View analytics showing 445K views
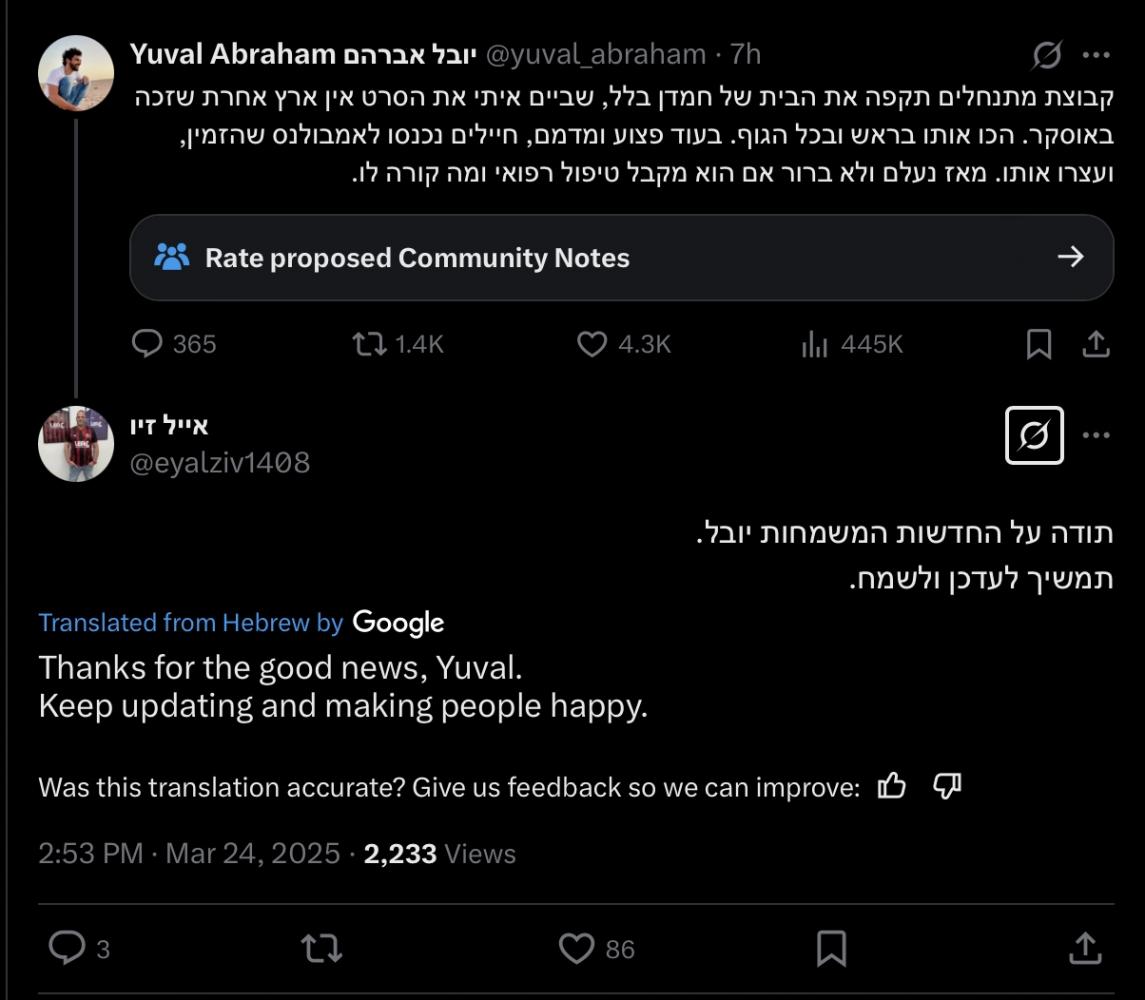 852,344
